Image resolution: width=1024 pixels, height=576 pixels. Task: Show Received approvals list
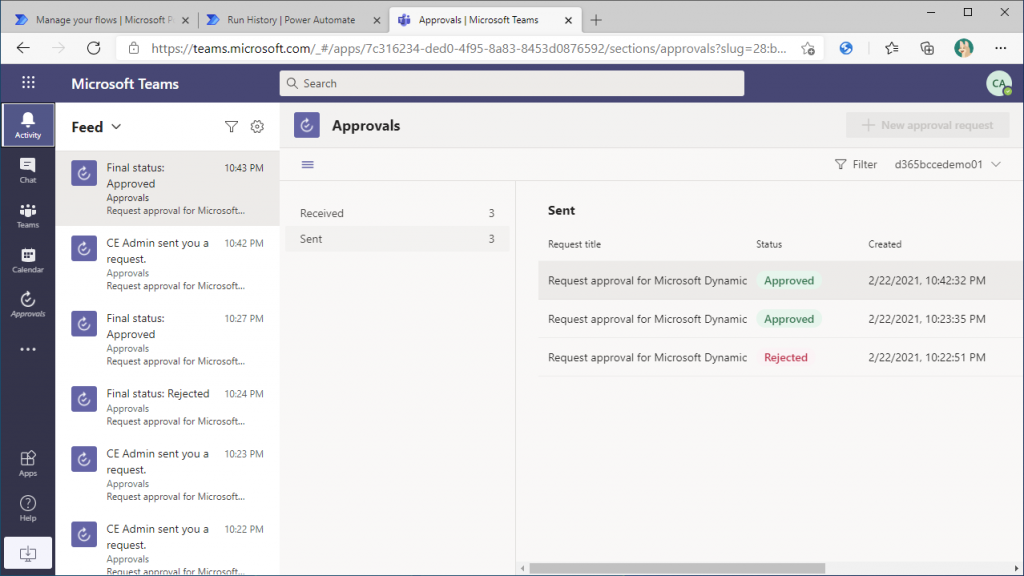tap(397, 214)
